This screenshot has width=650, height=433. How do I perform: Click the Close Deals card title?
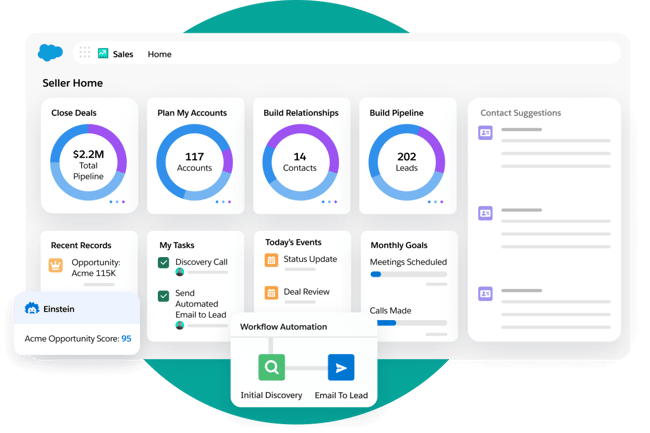(74, 113)
